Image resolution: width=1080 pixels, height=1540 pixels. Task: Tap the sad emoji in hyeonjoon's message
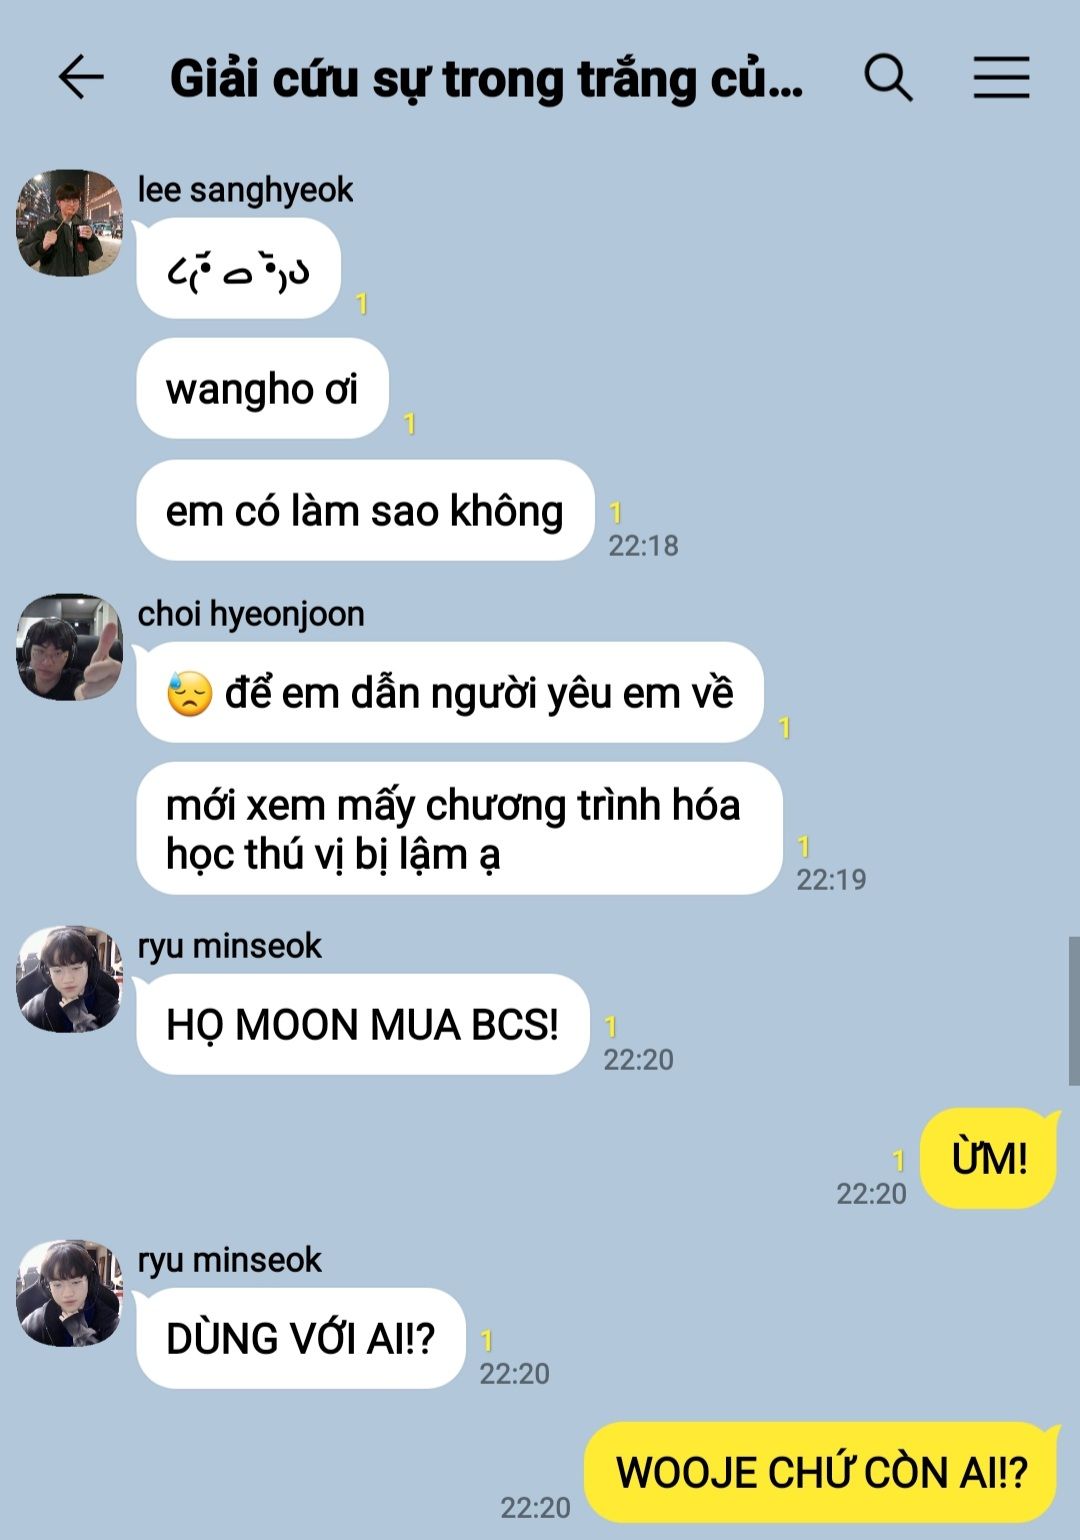pyautogui.click(x=190, y=693)
